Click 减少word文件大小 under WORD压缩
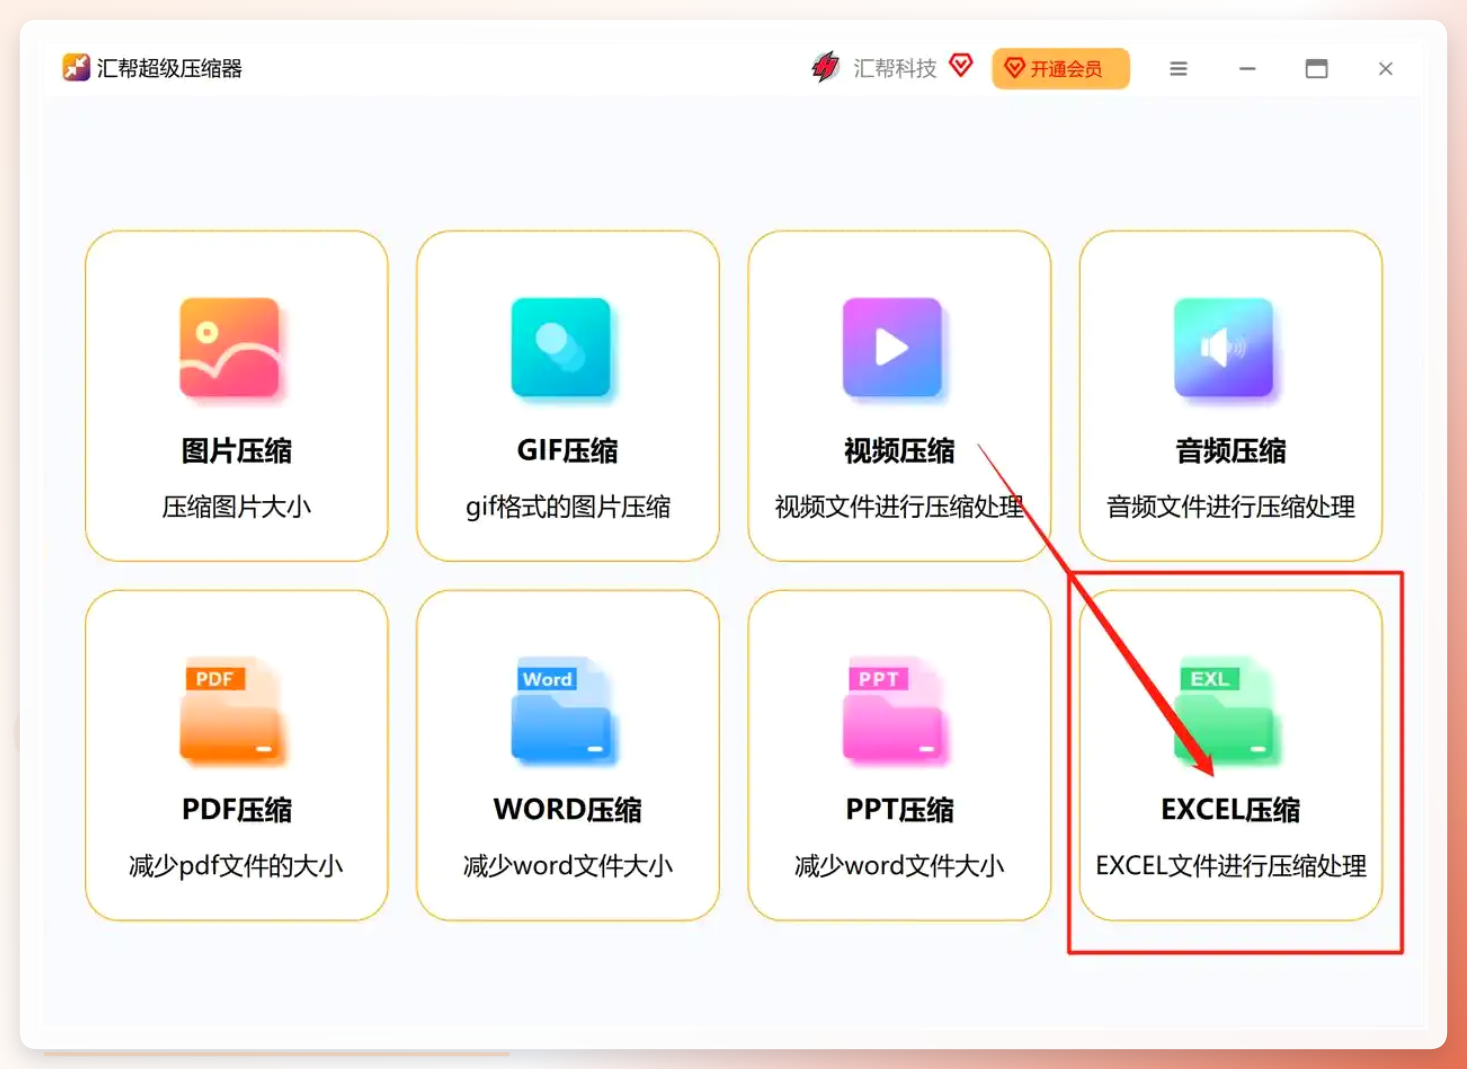 pos(567,866)
